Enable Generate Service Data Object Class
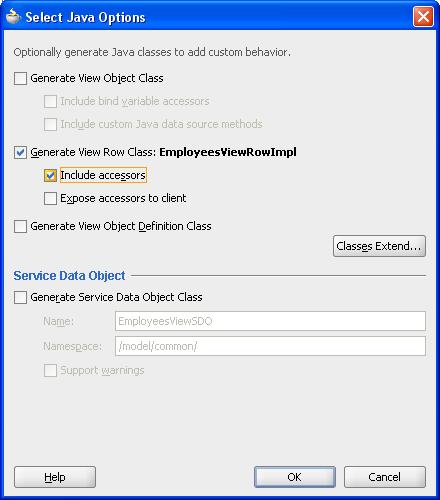 point(20,297)
